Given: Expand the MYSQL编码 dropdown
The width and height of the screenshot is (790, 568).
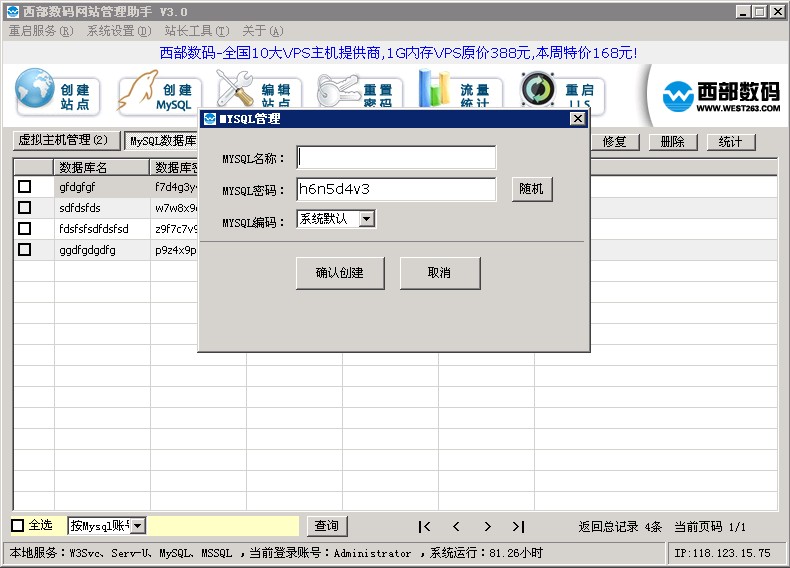Looking at the screenshot, I should 366,219.
